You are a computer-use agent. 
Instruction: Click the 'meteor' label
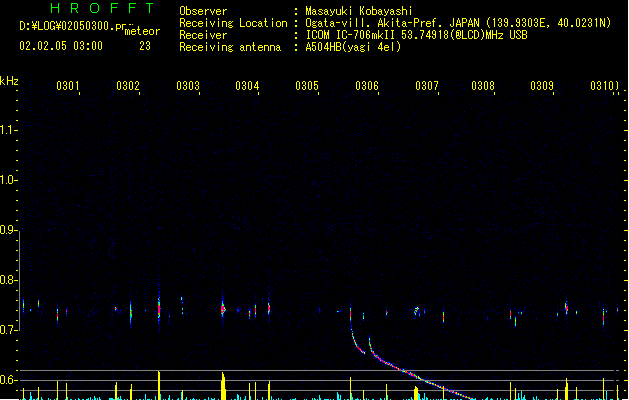point(142,31)
